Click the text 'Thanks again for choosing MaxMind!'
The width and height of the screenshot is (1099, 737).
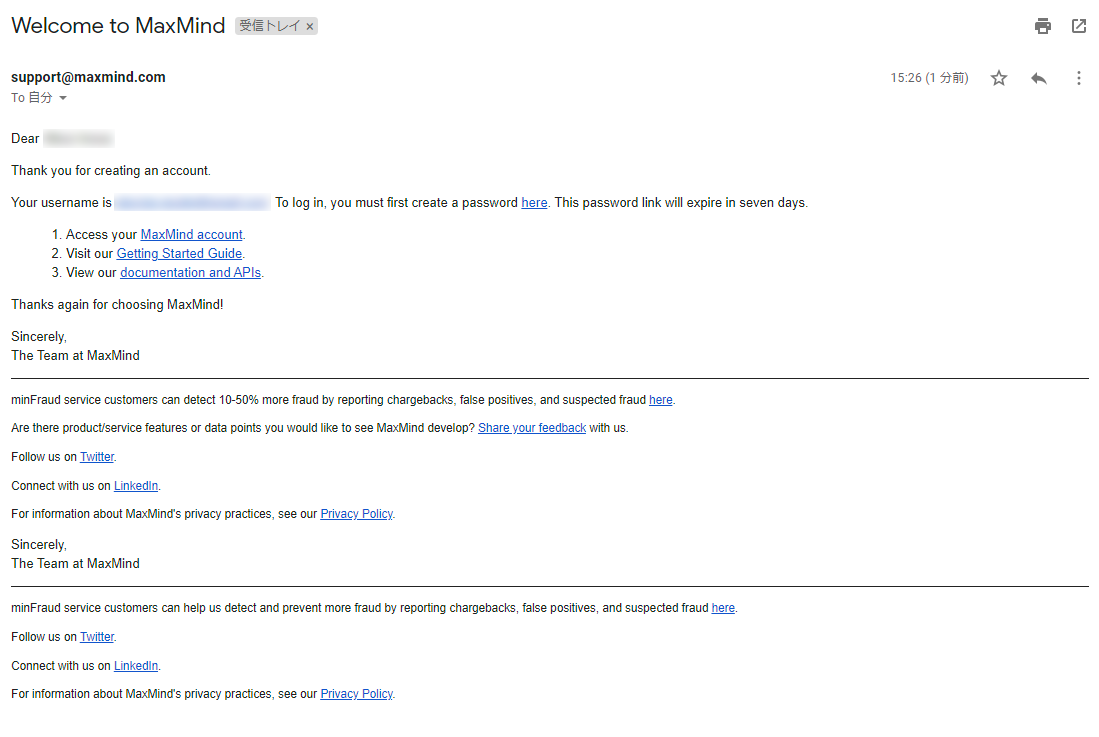coord(117,305)
